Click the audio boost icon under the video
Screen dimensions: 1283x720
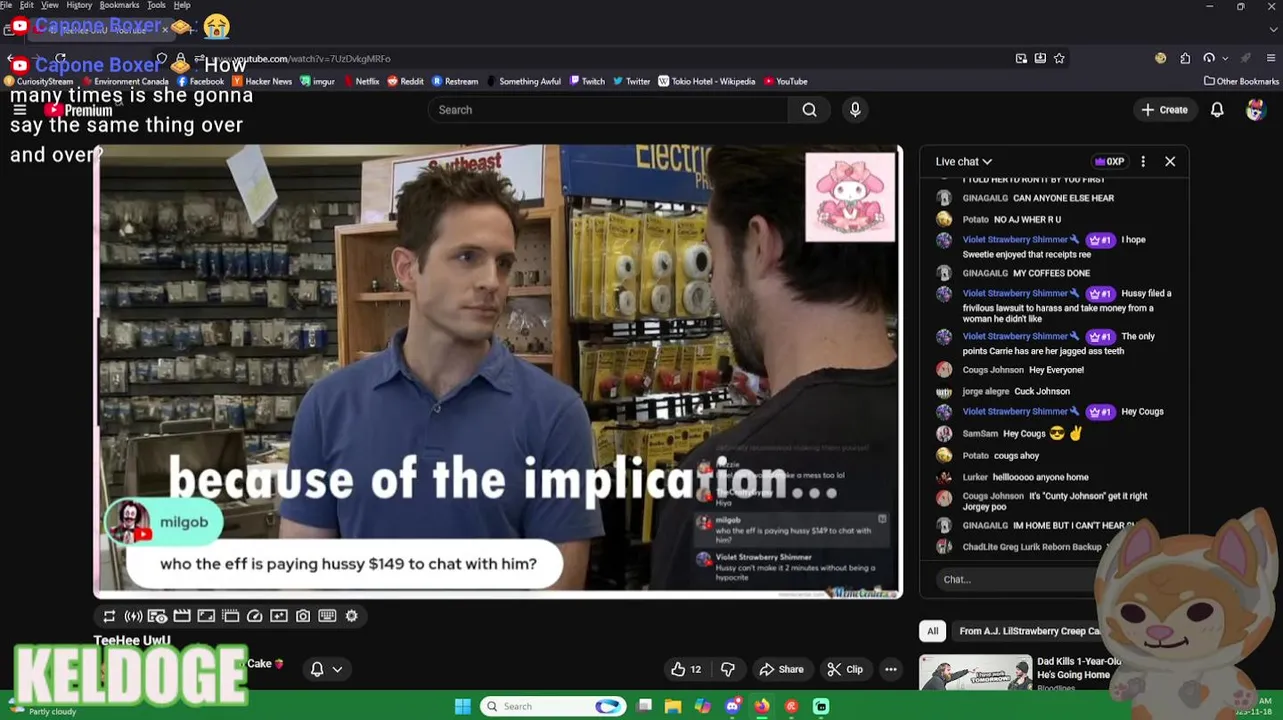(x=133, y=616)
